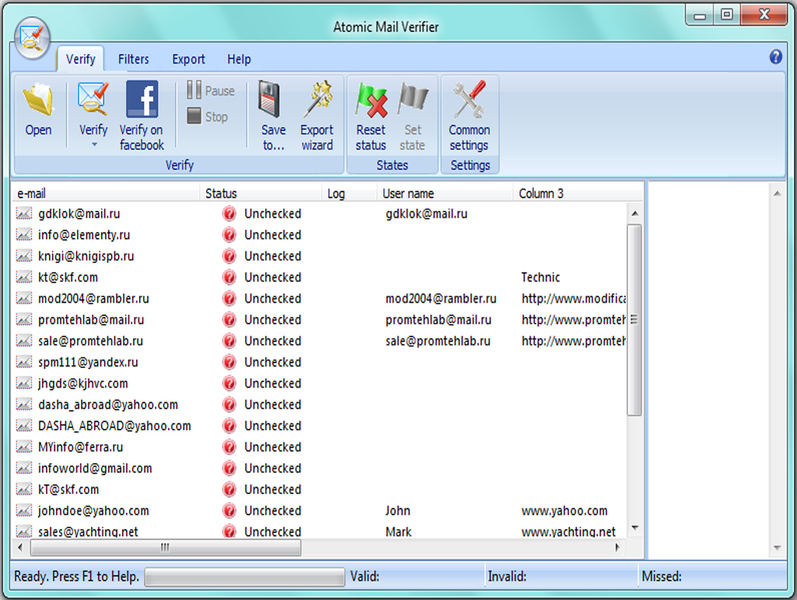Click Save to floppy disk icon

click(269, 99)
